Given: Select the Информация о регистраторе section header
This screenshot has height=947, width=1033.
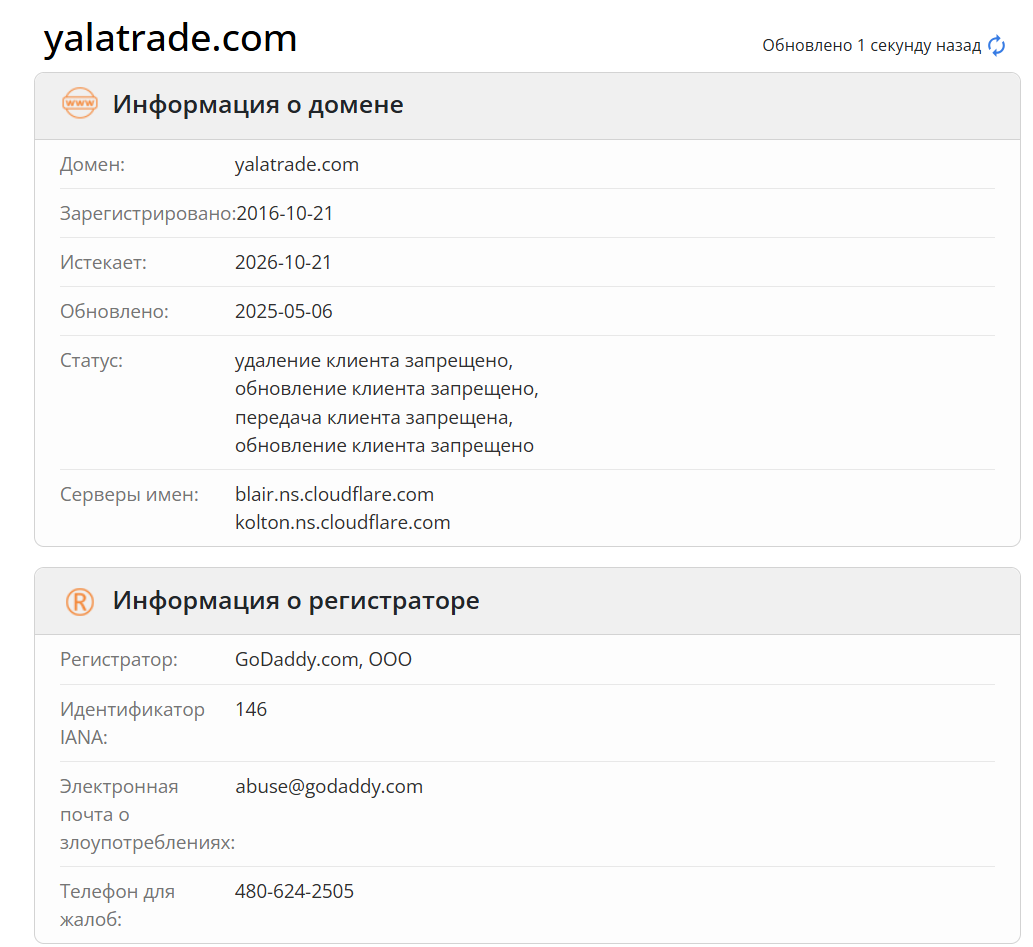Looking at the screenshot, I should pos(297,601).
